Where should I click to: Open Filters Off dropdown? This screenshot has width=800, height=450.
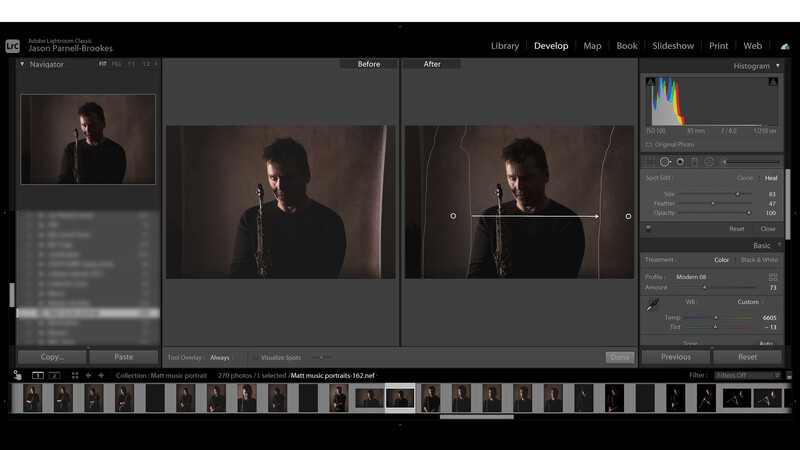747,376
